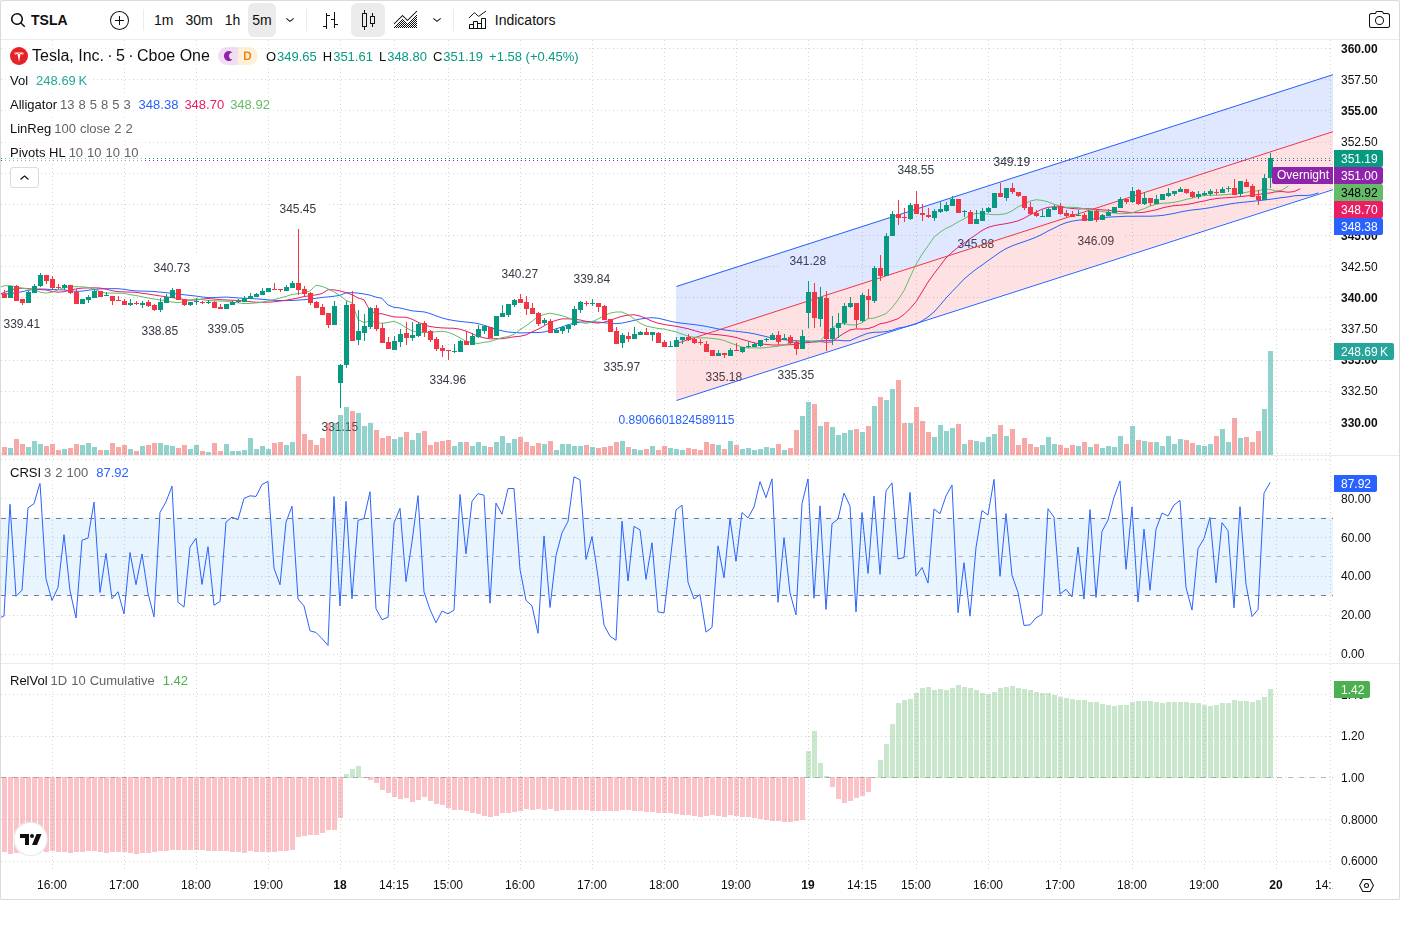Click the 341.28 pivot label
Image resolution: width=1420 pixels, height=950 pixels.
click(x=807, y=261)
